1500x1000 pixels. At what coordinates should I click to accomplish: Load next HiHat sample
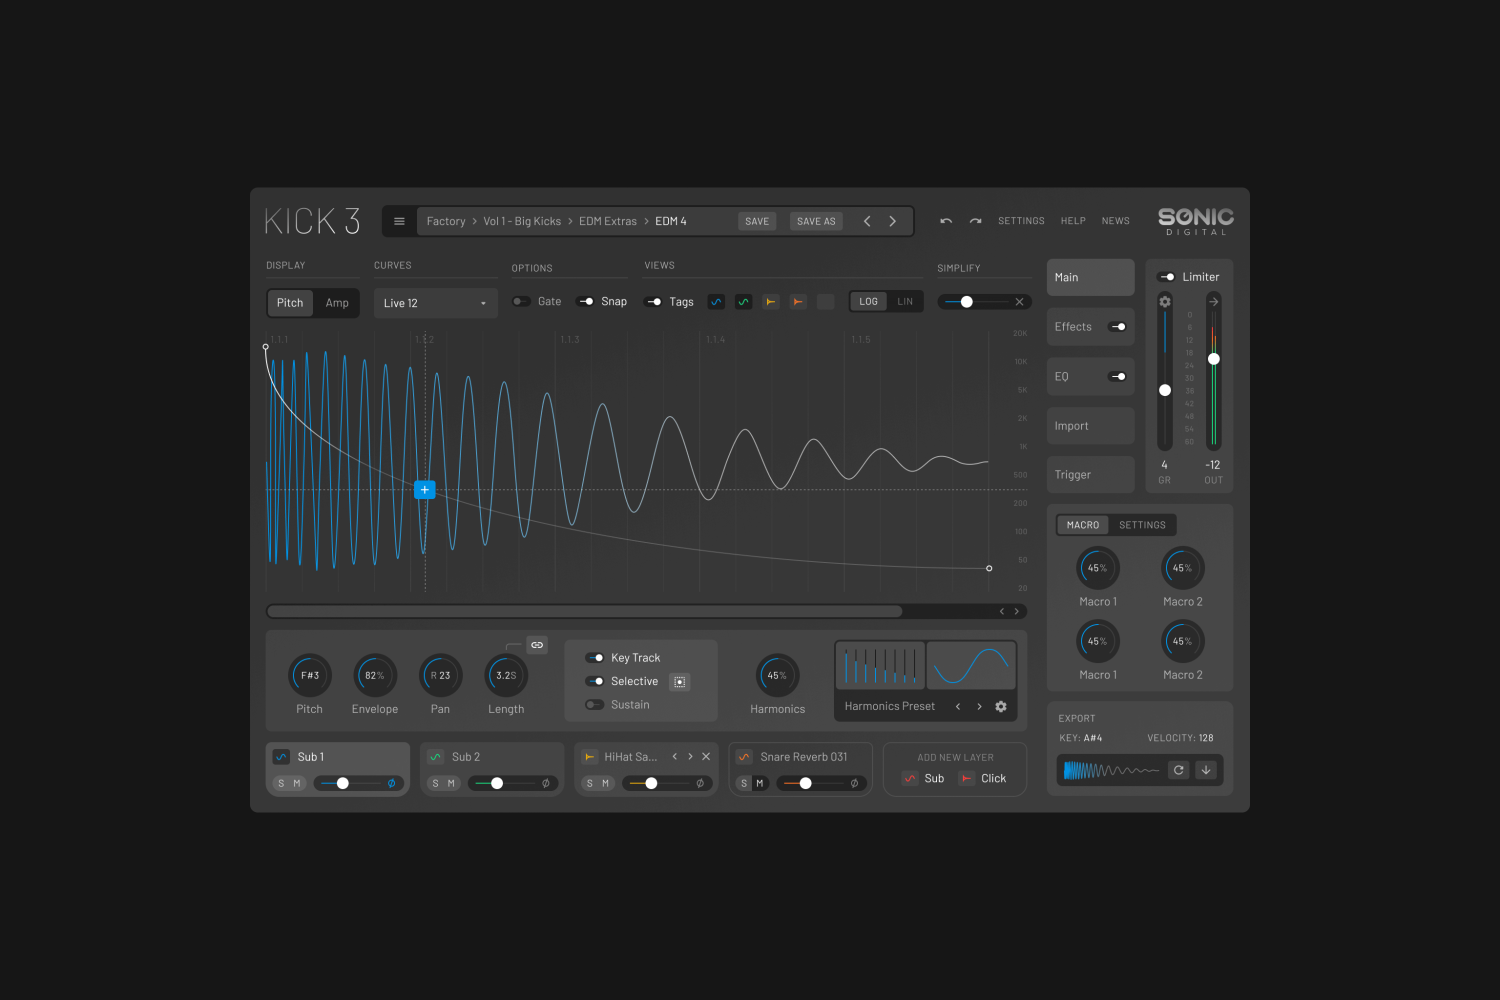pos(690,757)
